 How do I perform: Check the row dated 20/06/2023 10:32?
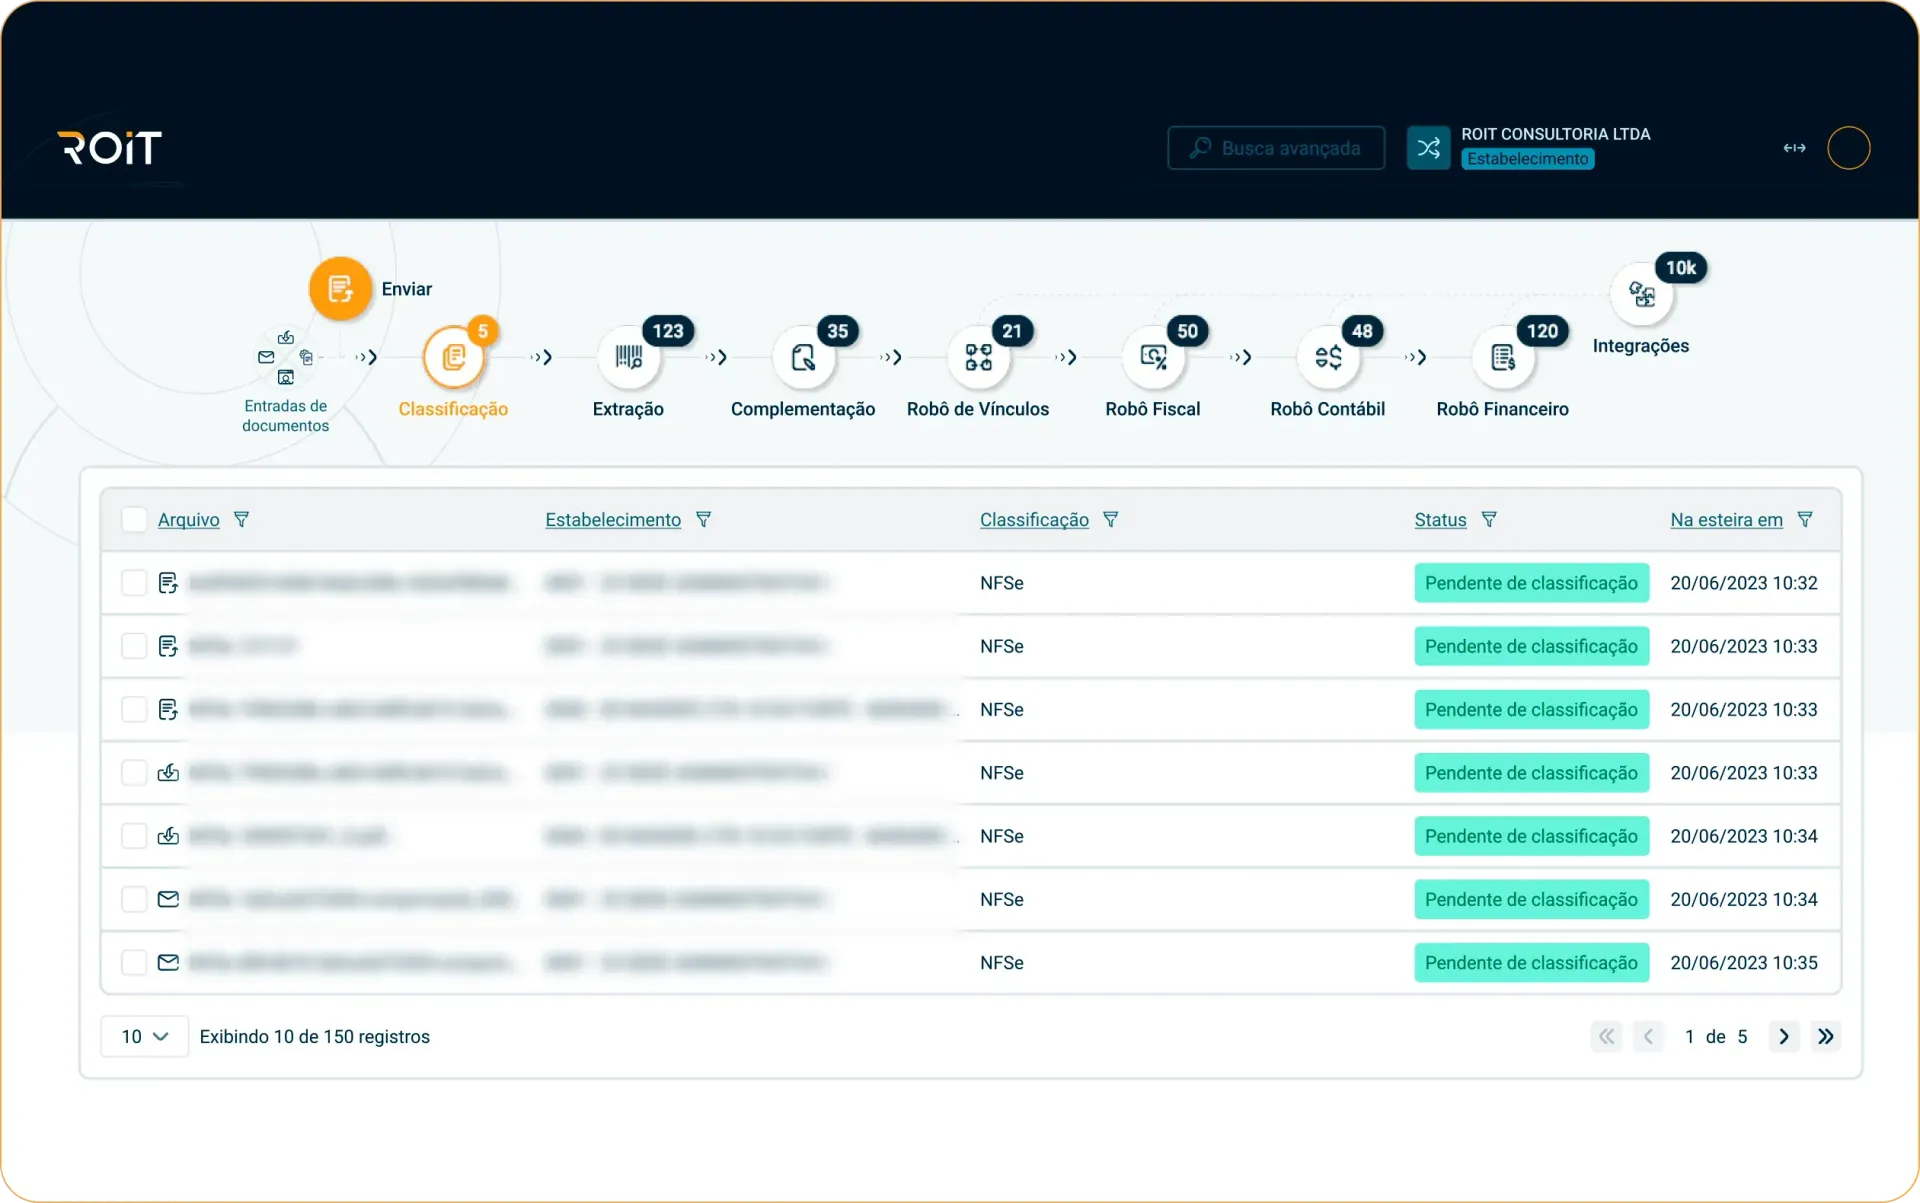pos(134,583)
